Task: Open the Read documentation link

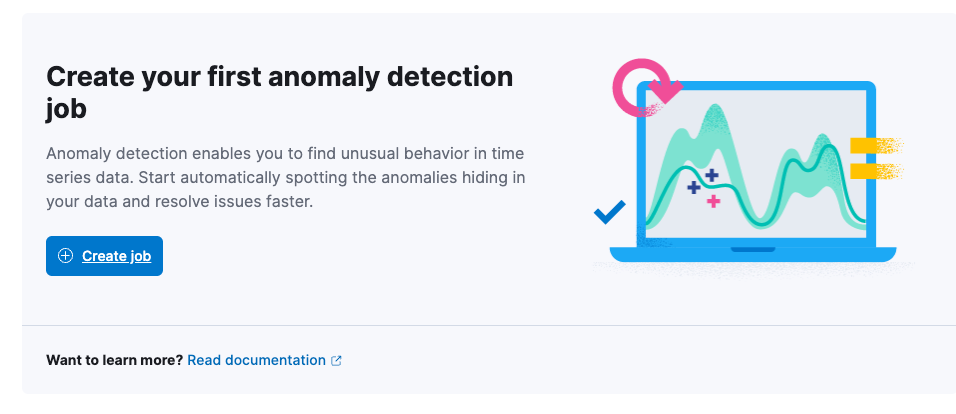Action: [x=256, y=360]
